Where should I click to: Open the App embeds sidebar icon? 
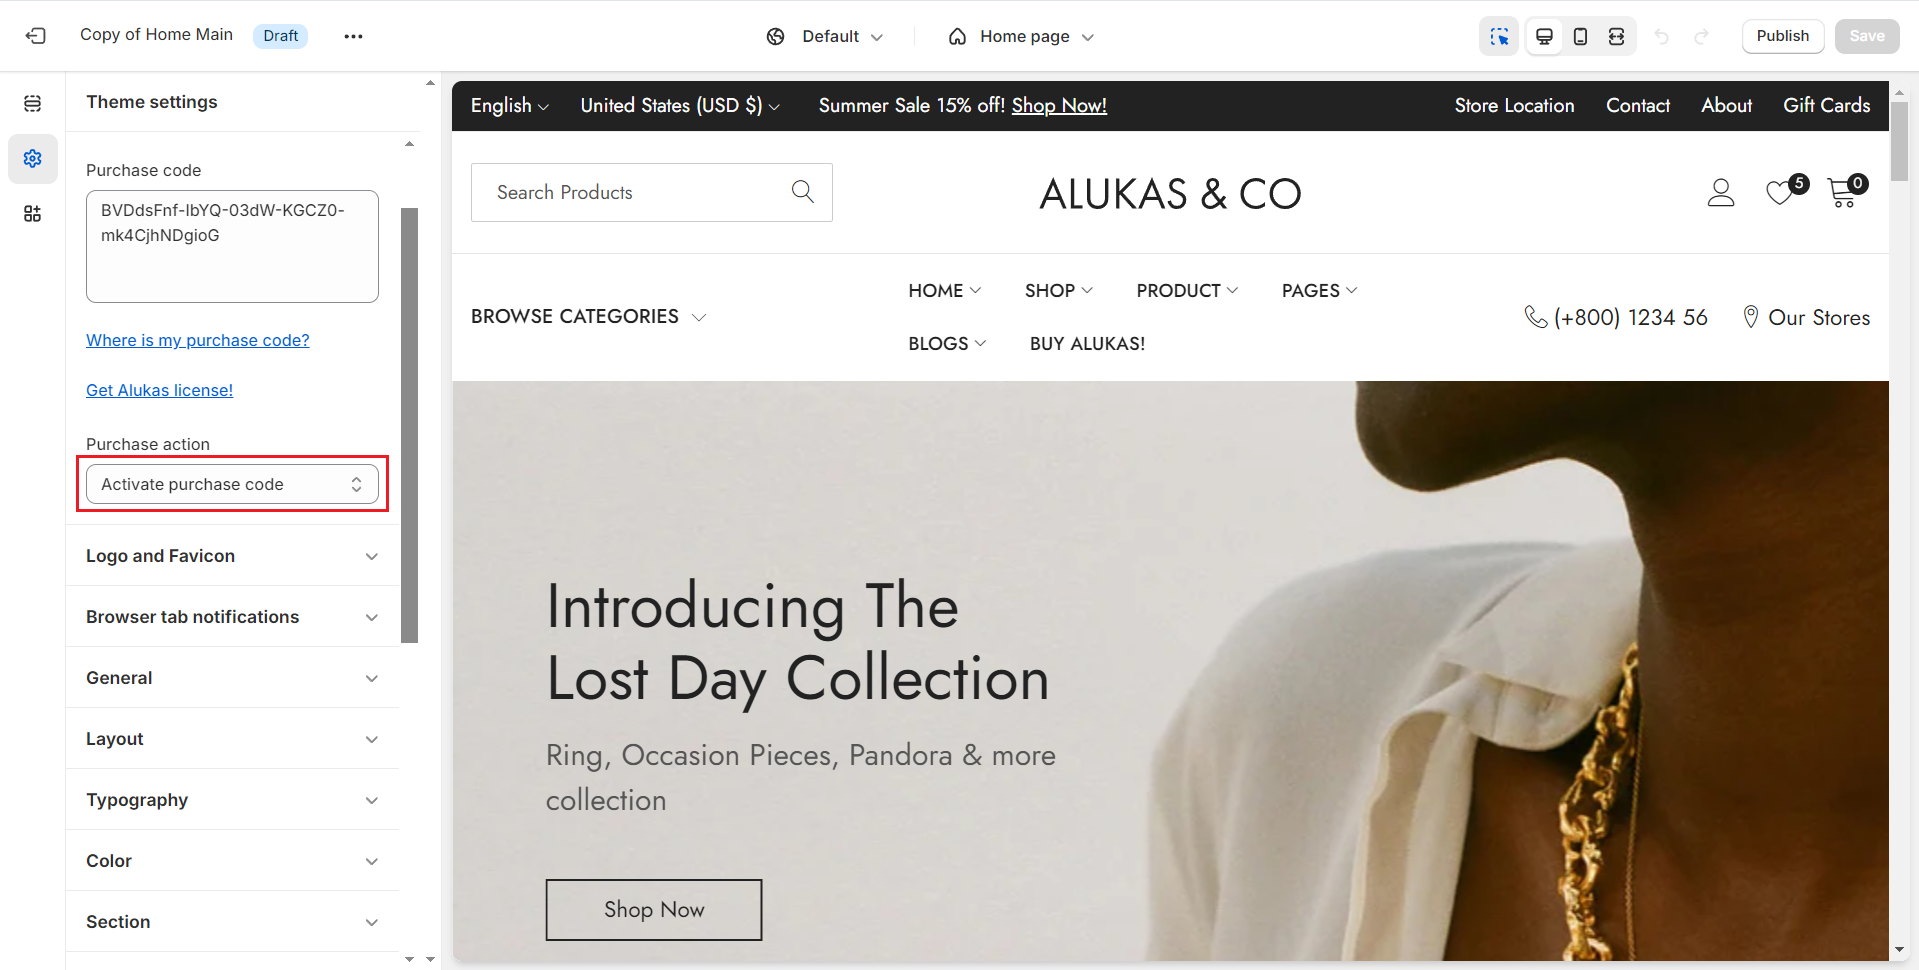click(33, 213)
